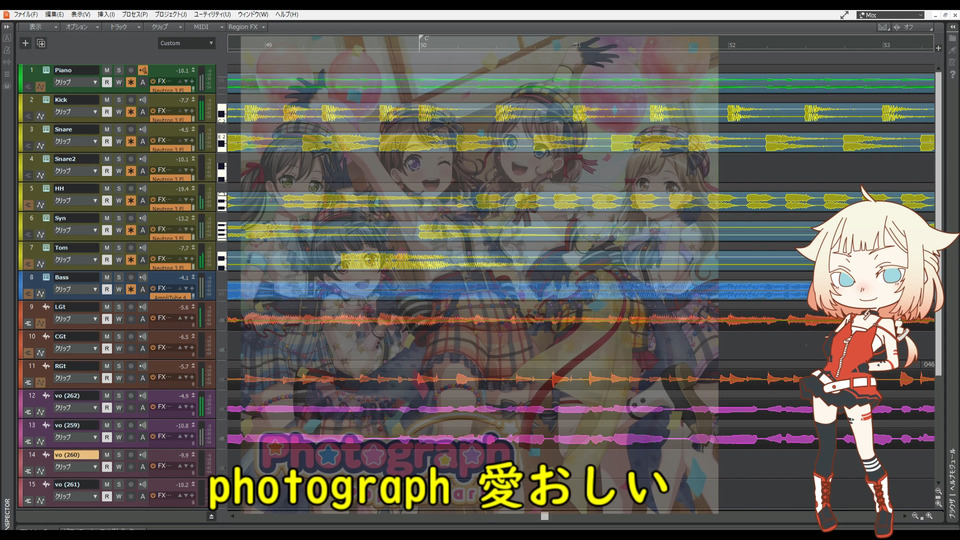
Task: Open the クリップ edit filter dropdown on Bass
Action: click(75, 289)
